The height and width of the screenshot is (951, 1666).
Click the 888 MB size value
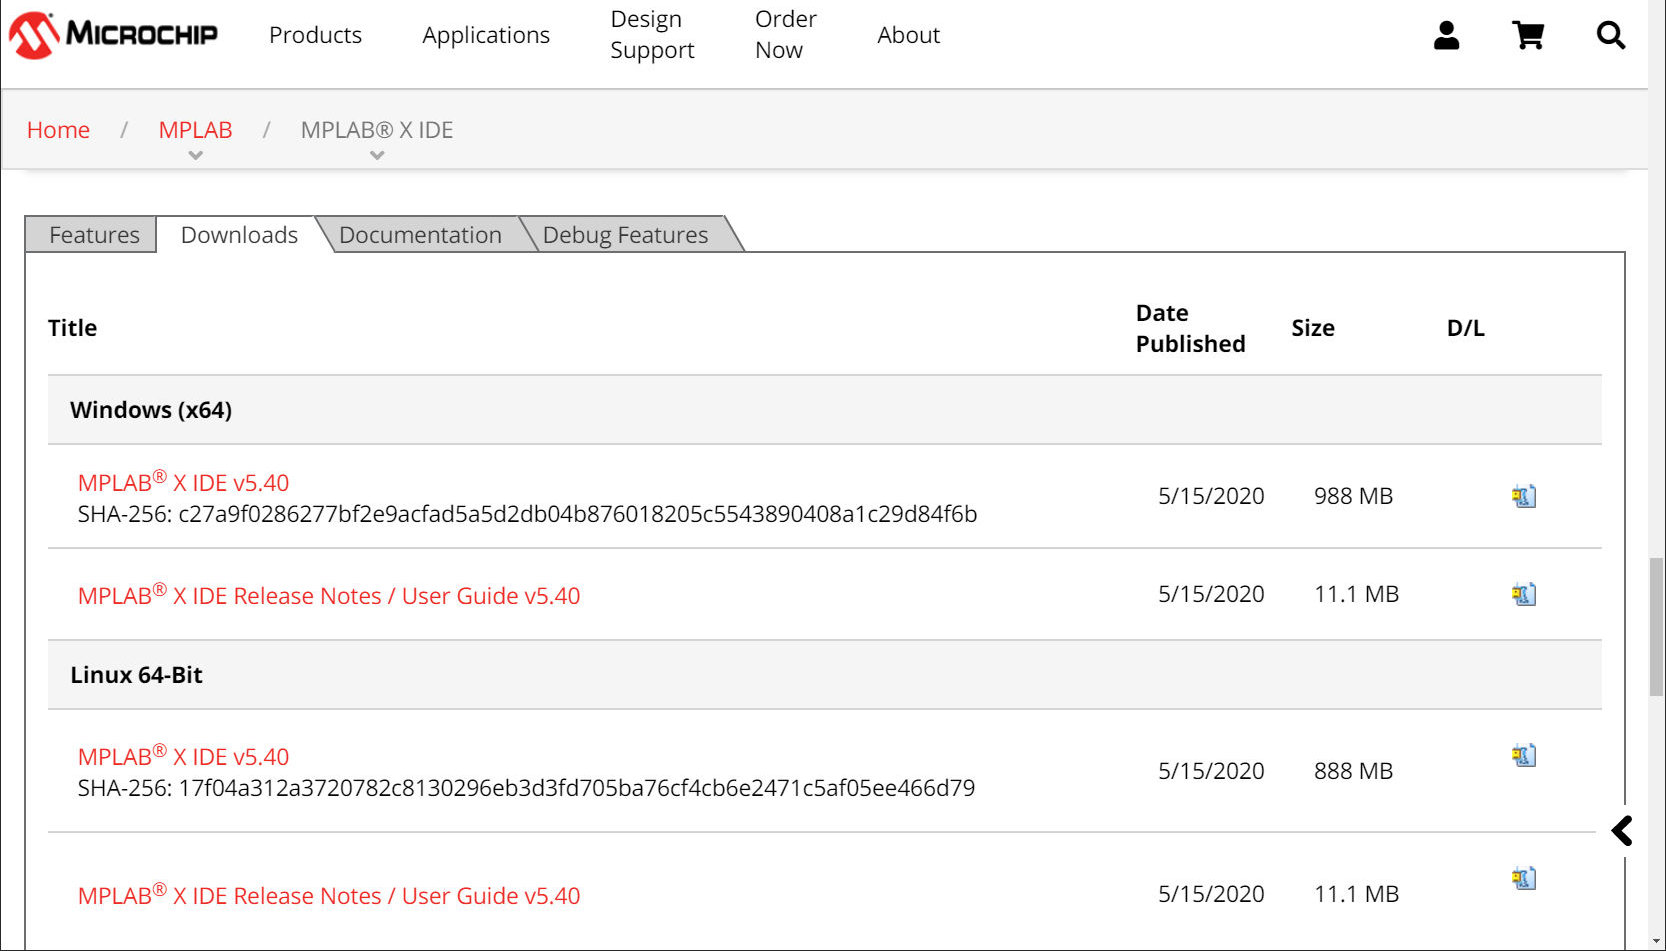[1353, 771]
